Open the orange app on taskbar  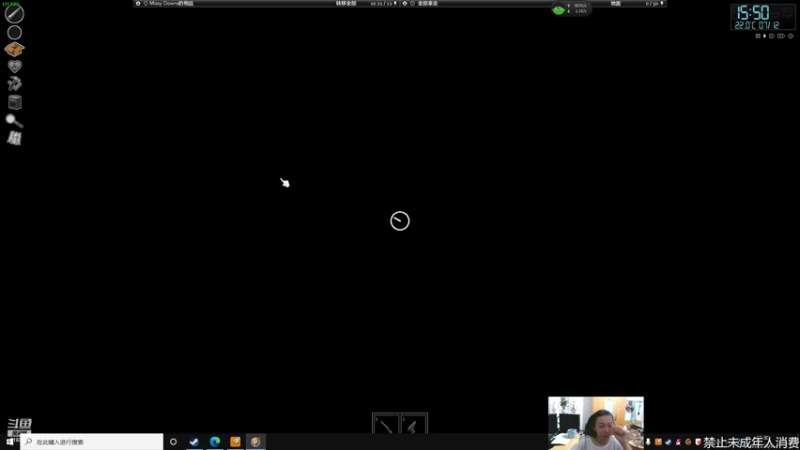pyautogui.click(x=235, y=442)
